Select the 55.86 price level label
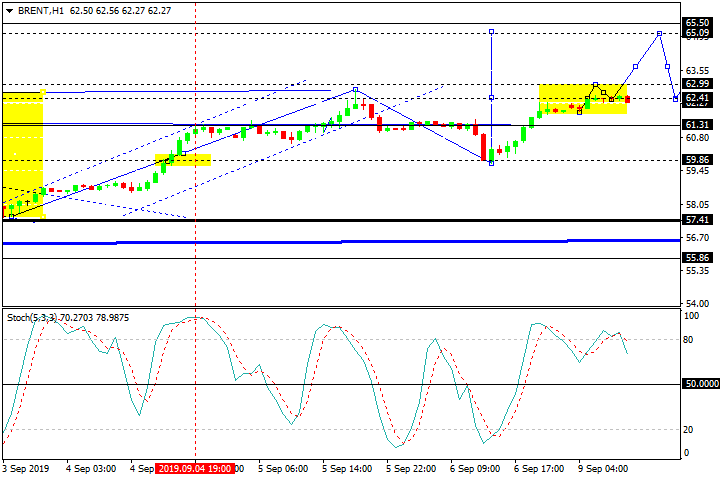 pos(697,257)
